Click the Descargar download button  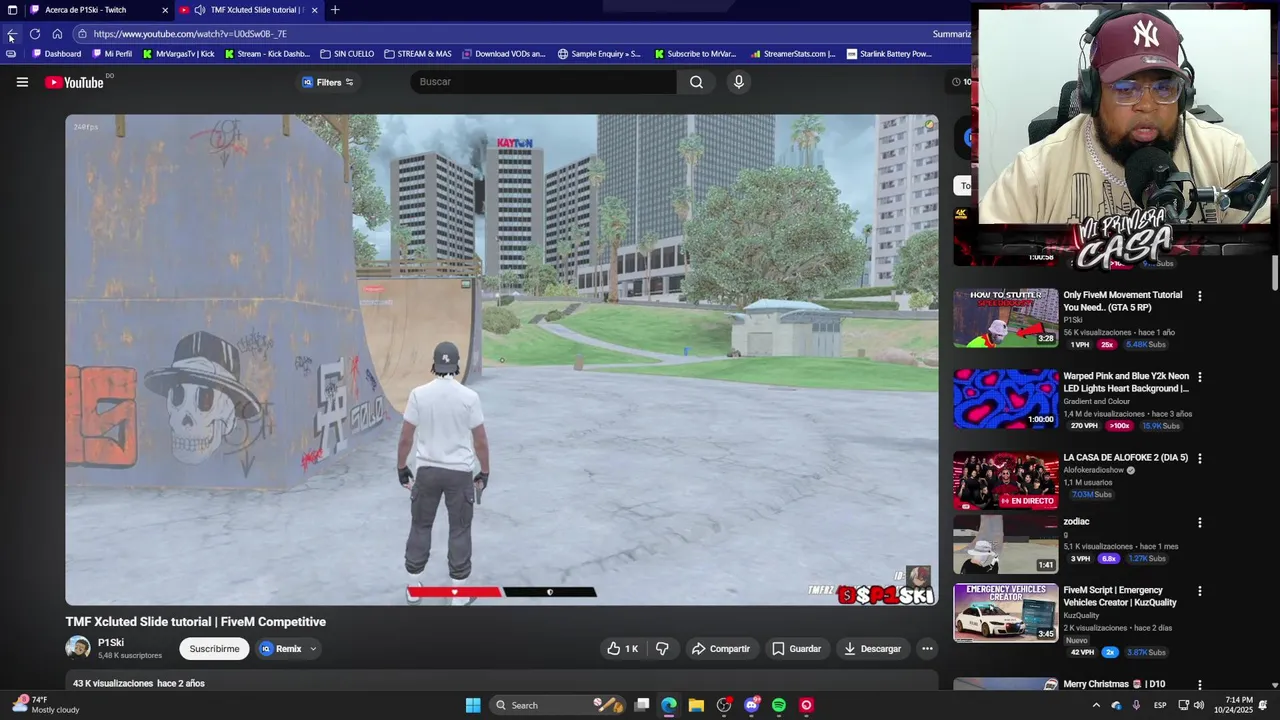[872, 649]
